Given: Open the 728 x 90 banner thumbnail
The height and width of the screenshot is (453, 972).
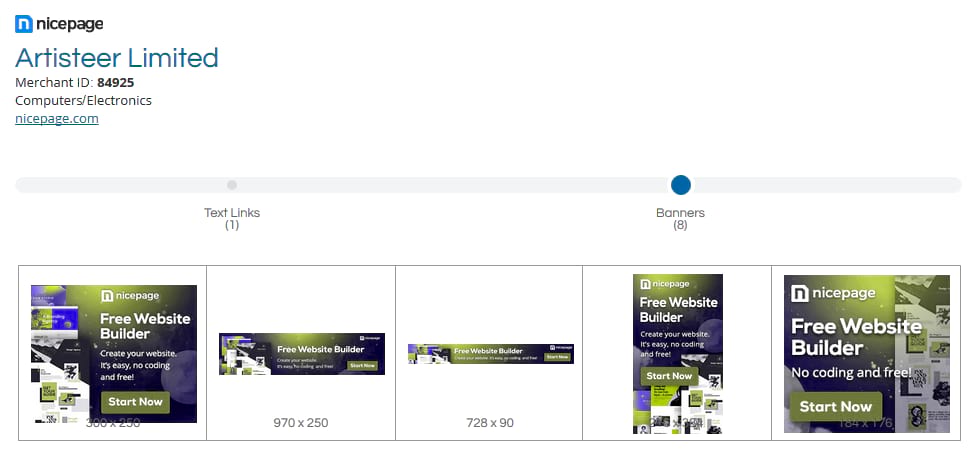Looking at the screenshot, I should pos(490,353).
